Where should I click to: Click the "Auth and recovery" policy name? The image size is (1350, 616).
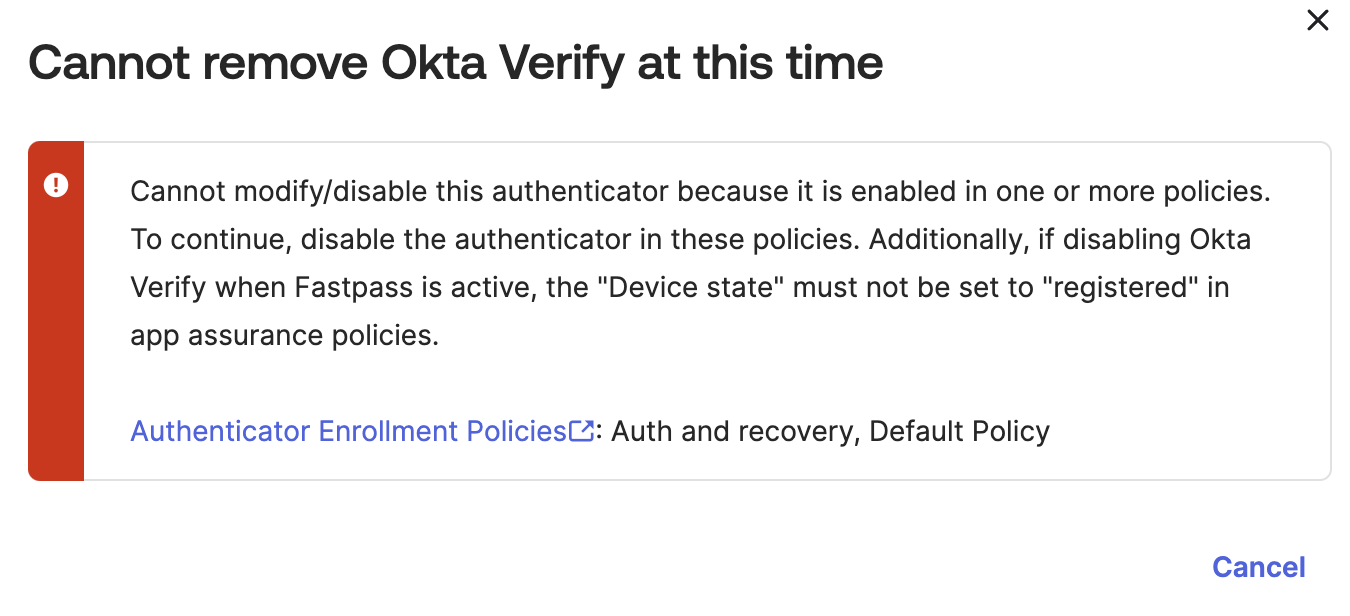[734, 431]
